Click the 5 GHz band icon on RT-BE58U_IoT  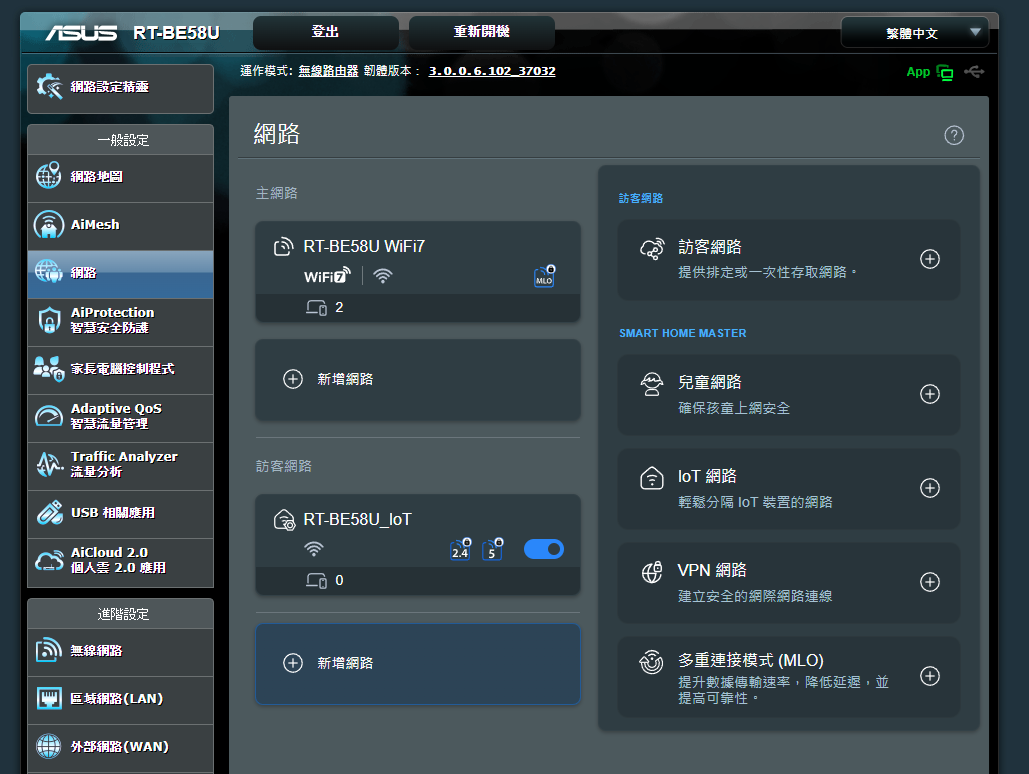pyautogui.click(x=493, y=549)
